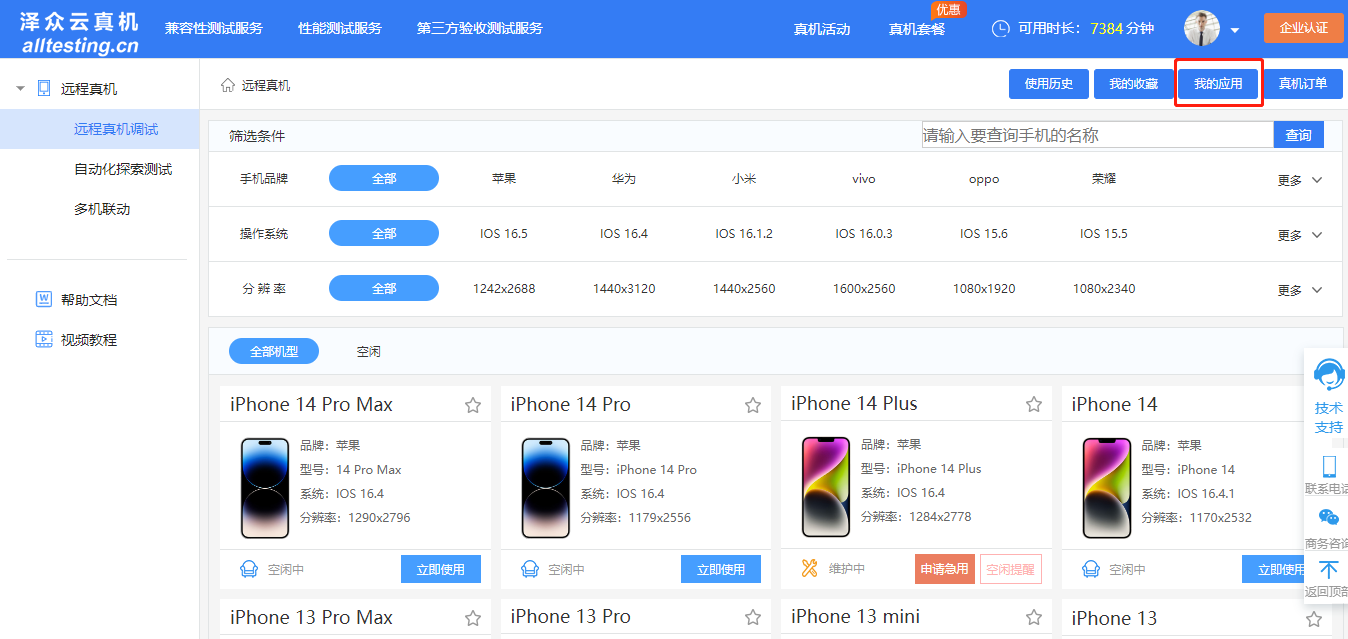Expand the dropdown arrow next to avatar
1348x639 pixels.
click(1235, 30)
